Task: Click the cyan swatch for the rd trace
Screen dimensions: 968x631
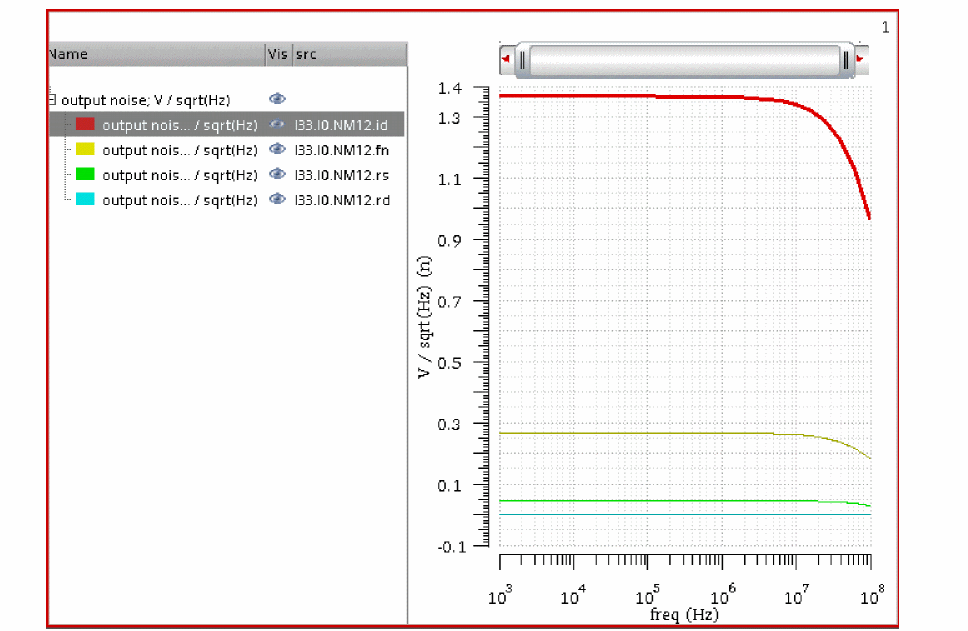Action: coord(85,199)
